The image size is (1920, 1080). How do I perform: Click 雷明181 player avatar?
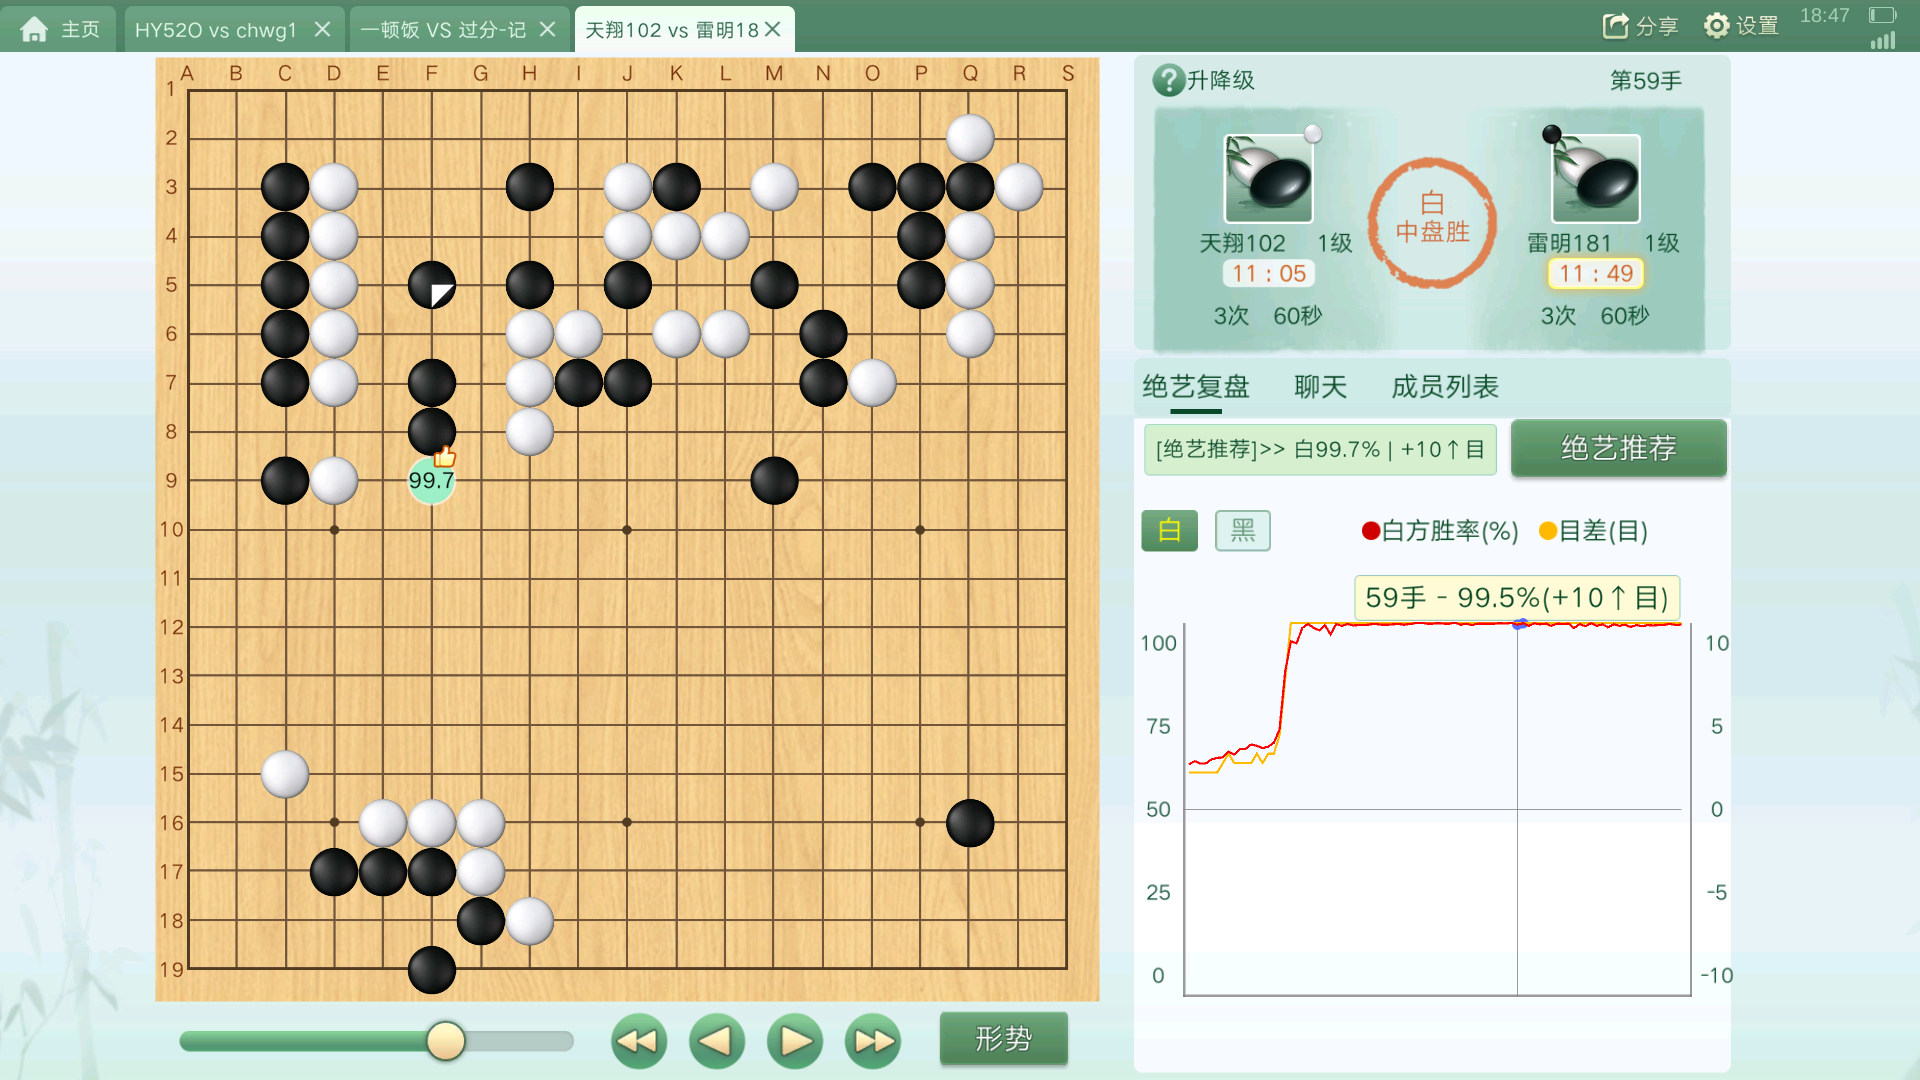[1595, 178]
